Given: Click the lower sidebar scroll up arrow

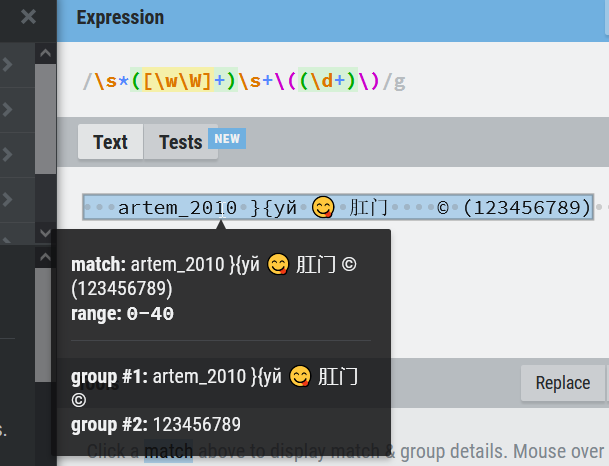Looking at the screenshot, I should click(45, 257).
